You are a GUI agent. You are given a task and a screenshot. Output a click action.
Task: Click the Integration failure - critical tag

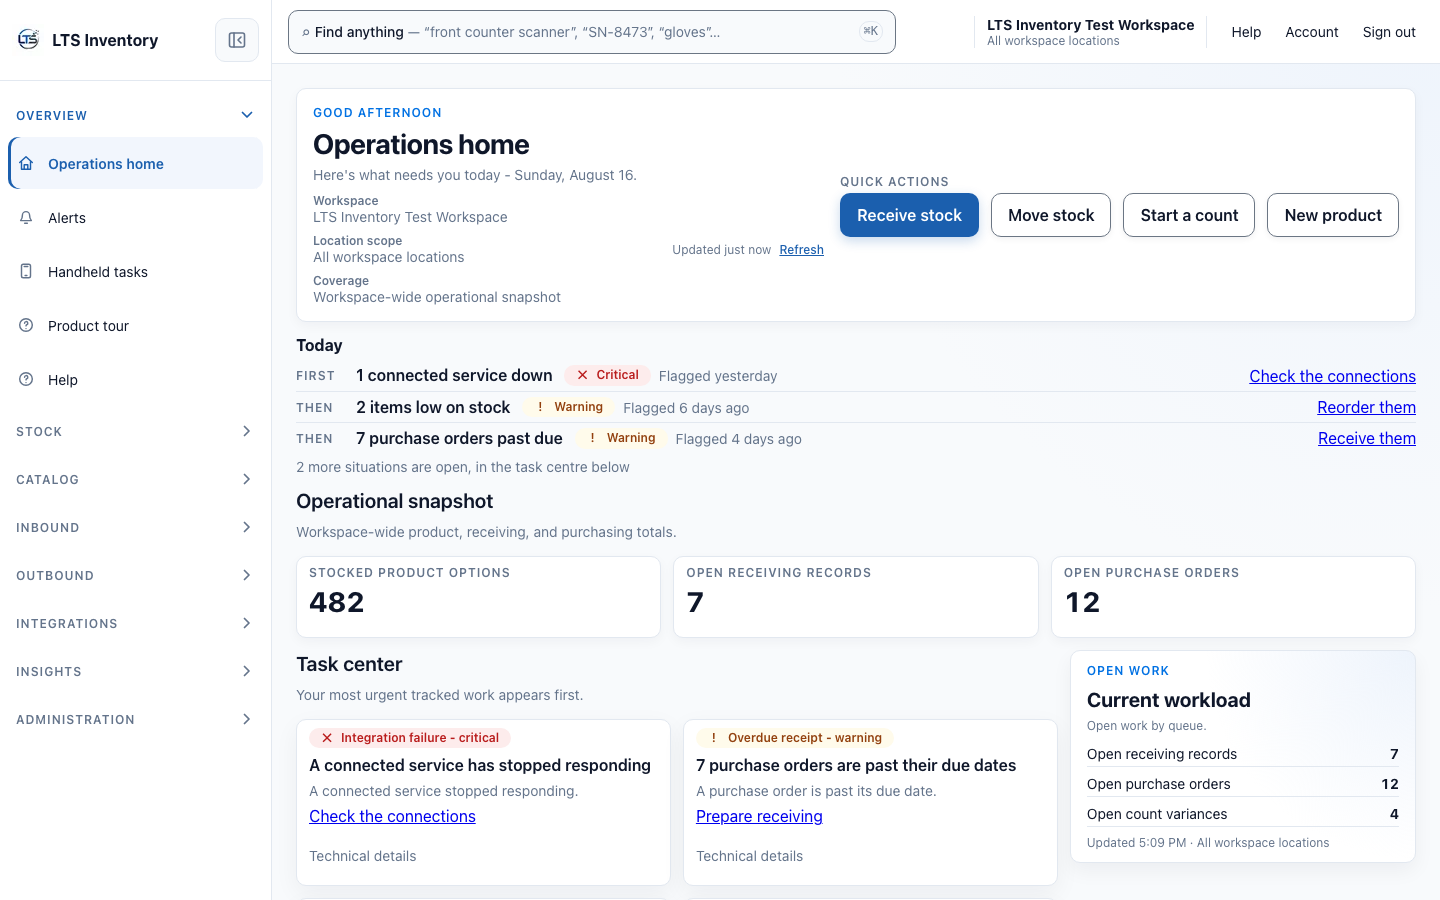(410, 738)
